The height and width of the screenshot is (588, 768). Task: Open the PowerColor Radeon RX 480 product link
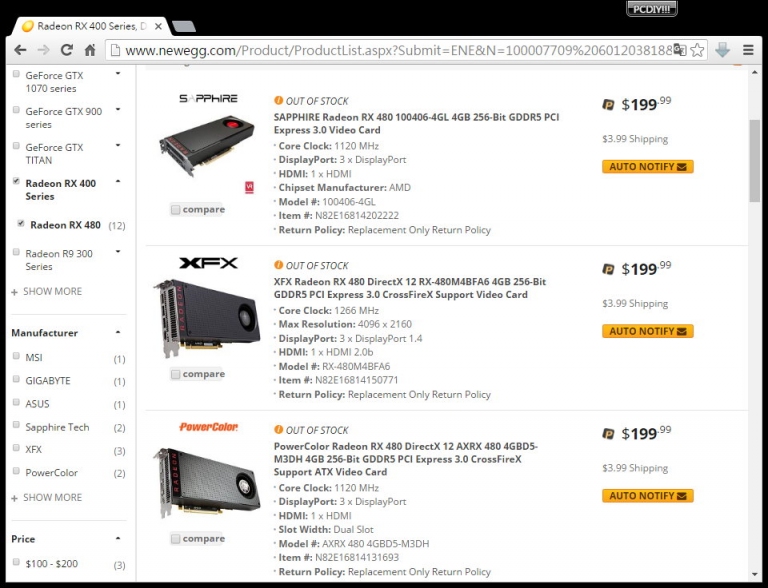tap(406, 459)
